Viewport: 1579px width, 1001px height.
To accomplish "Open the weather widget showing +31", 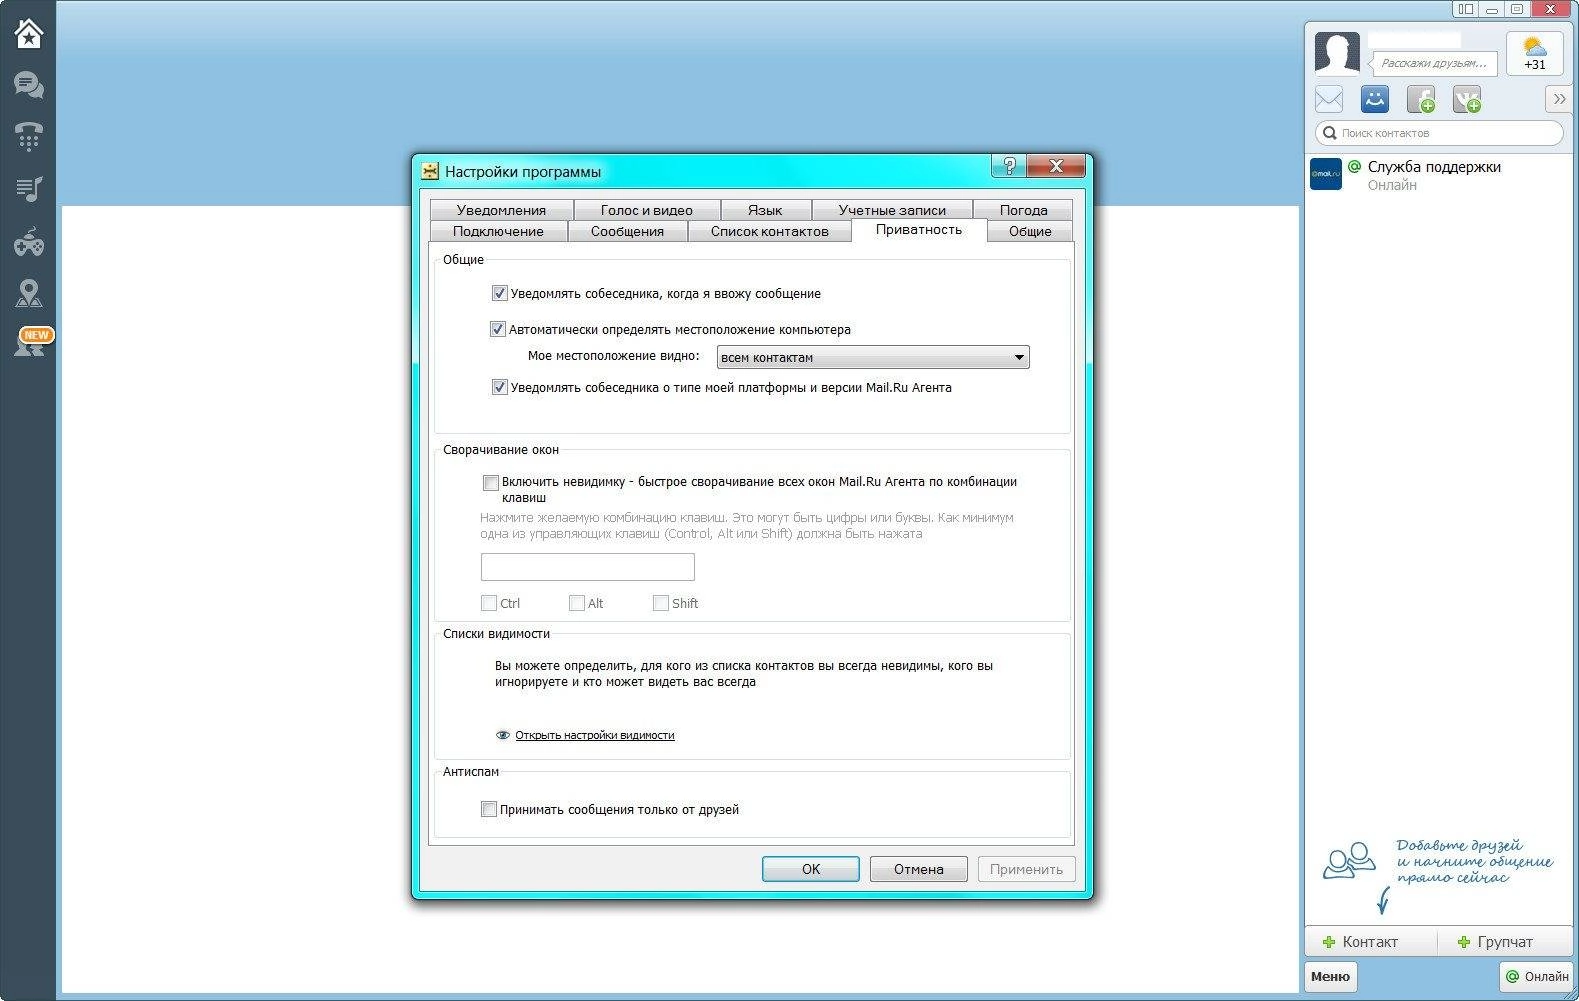I will pos(1534,53).
